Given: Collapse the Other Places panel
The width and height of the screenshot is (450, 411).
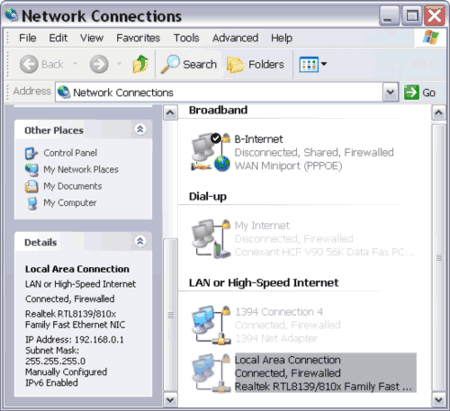Looking at the screenshot, I should (140, 129).
